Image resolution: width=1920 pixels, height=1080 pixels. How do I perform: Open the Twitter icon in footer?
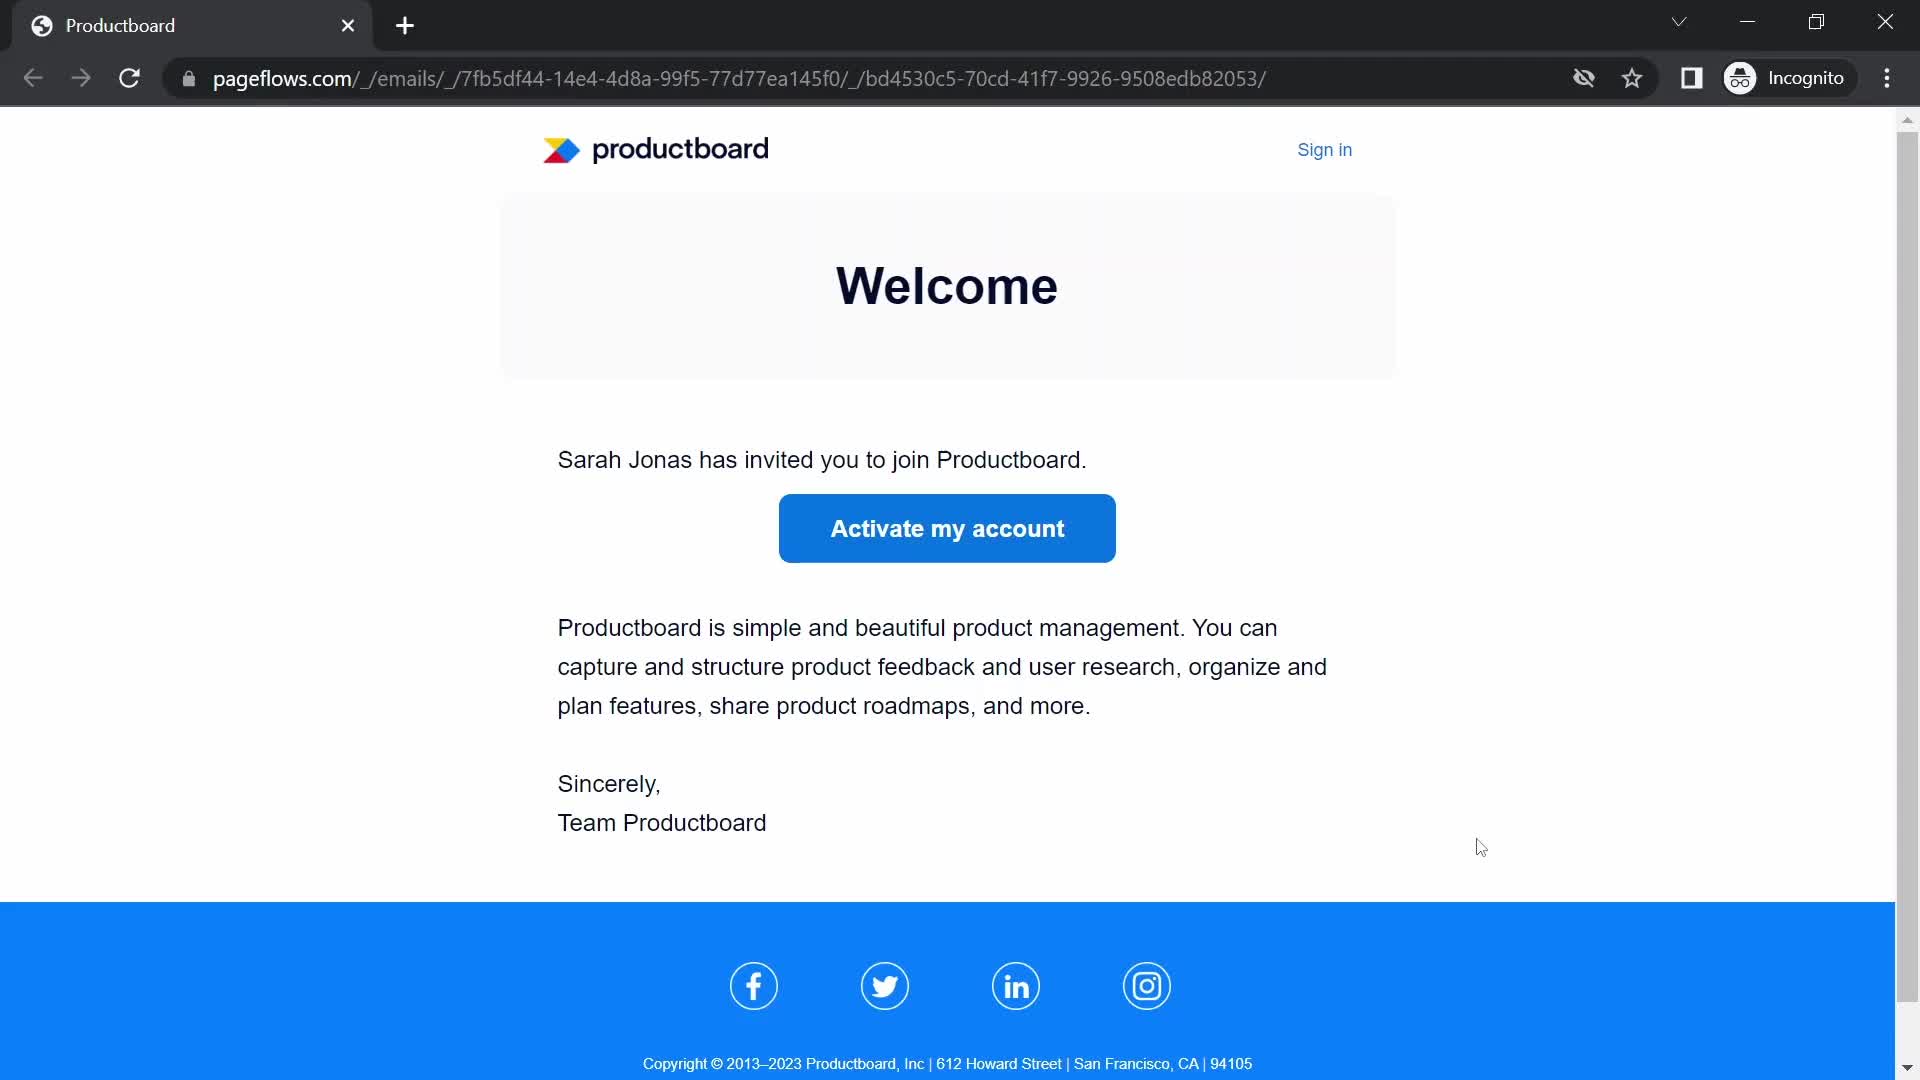[884, 986]
